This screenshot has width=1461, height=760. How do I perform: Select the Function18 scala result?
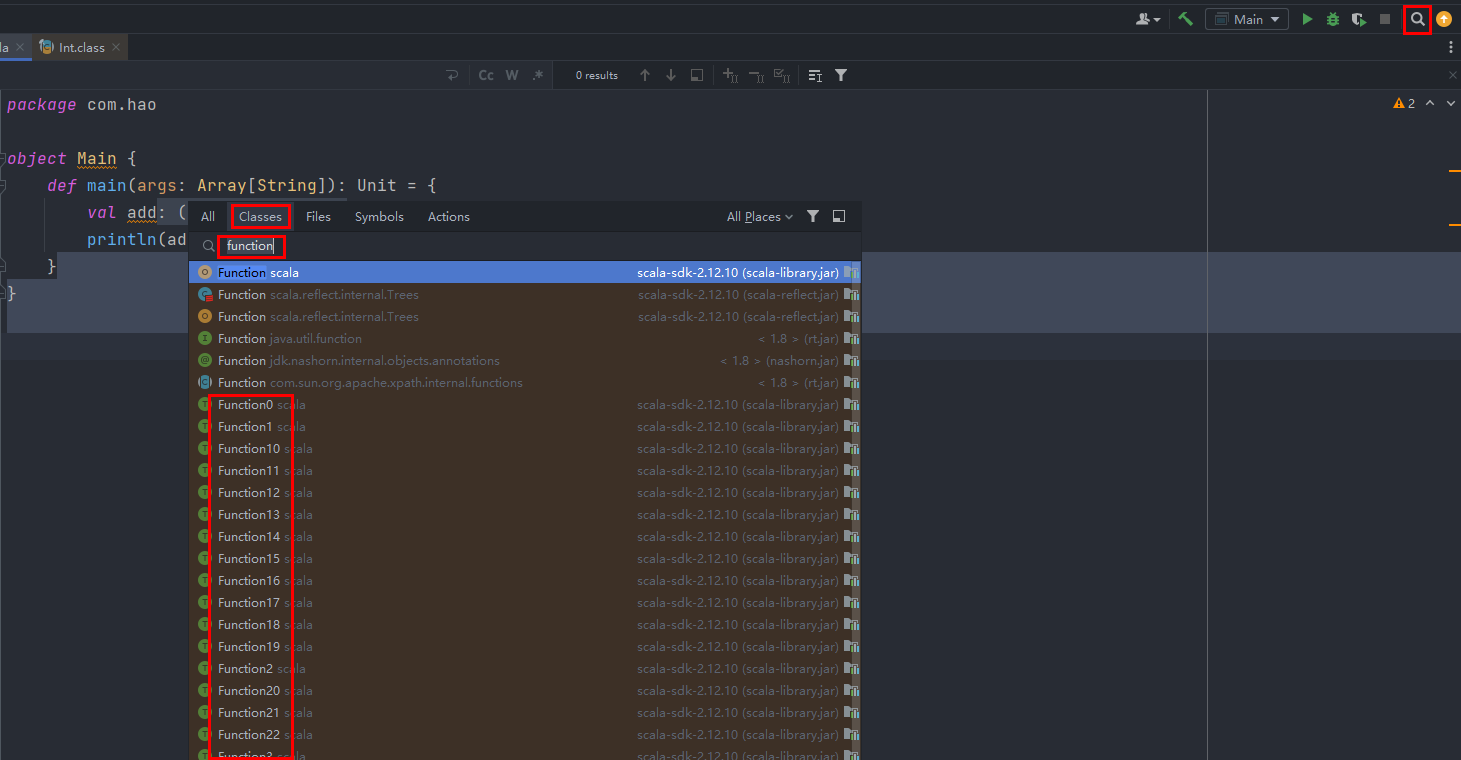pyautogui.click(x=525, y=624)
